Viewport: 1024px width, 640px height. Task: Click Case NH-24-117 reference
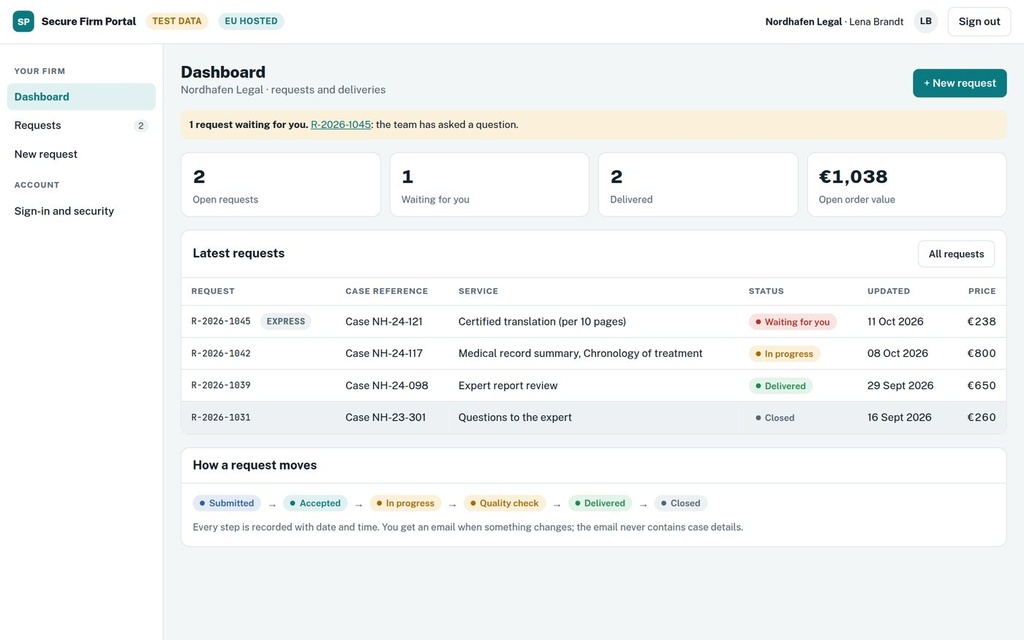pos(384,353)
